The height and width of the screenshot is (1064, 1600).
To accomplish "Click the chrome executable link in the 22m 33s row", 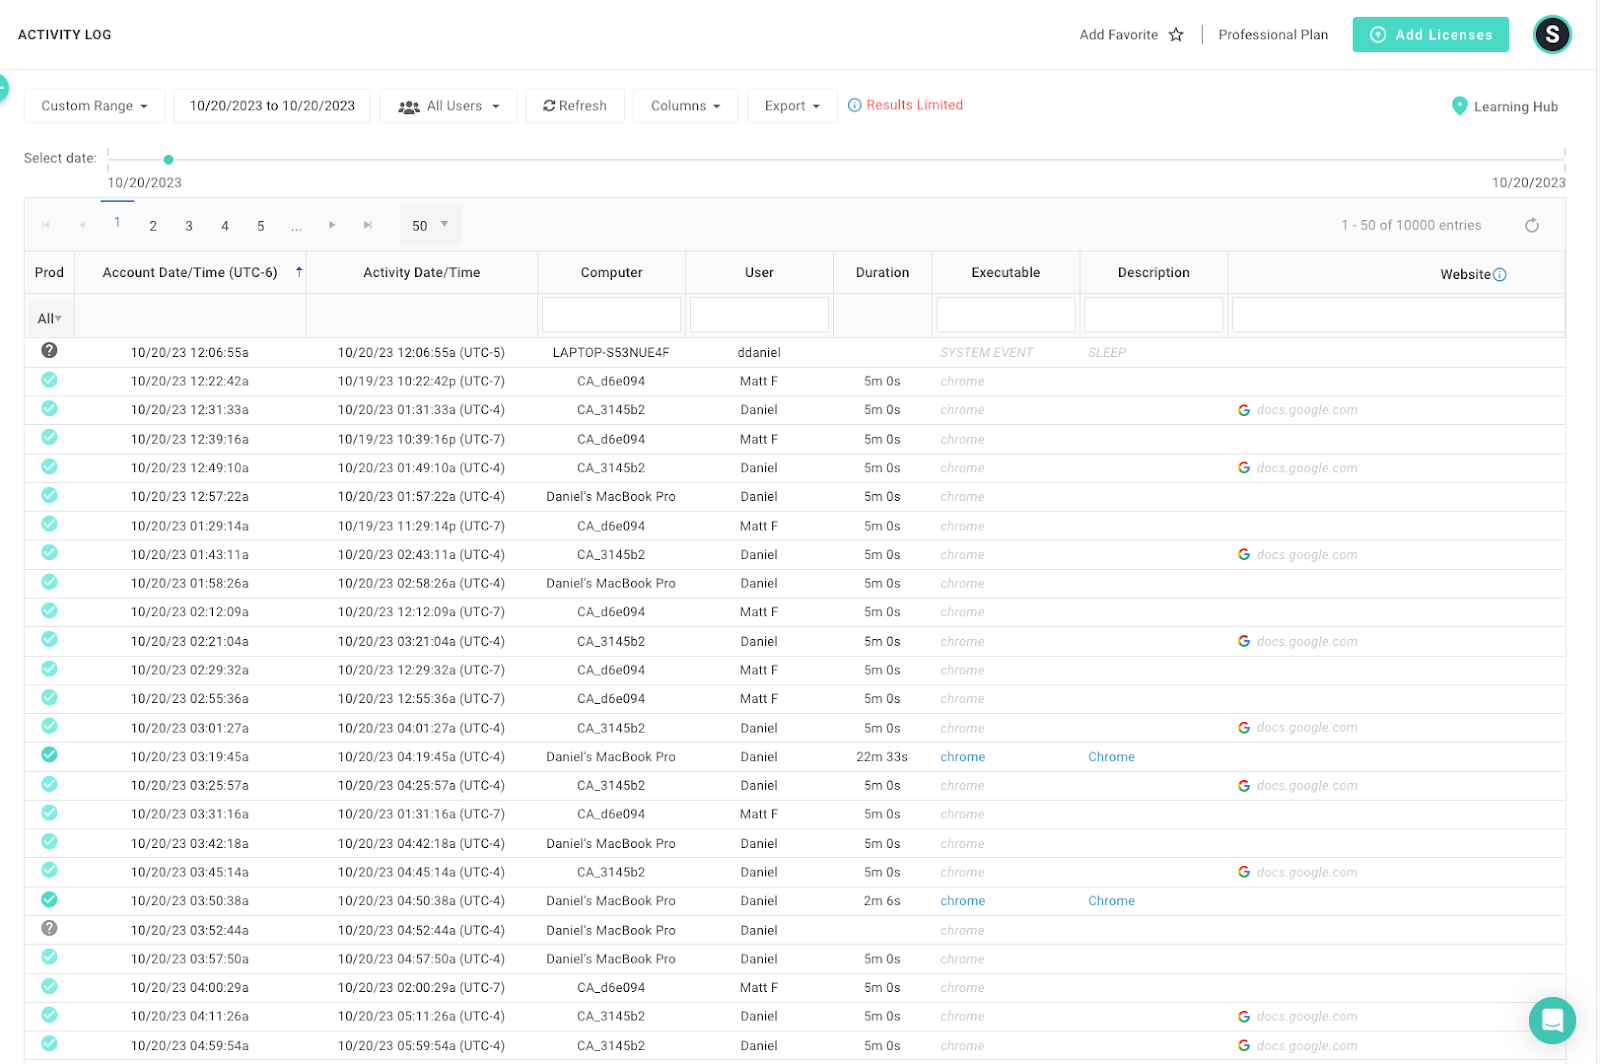I will click(962, 757).
